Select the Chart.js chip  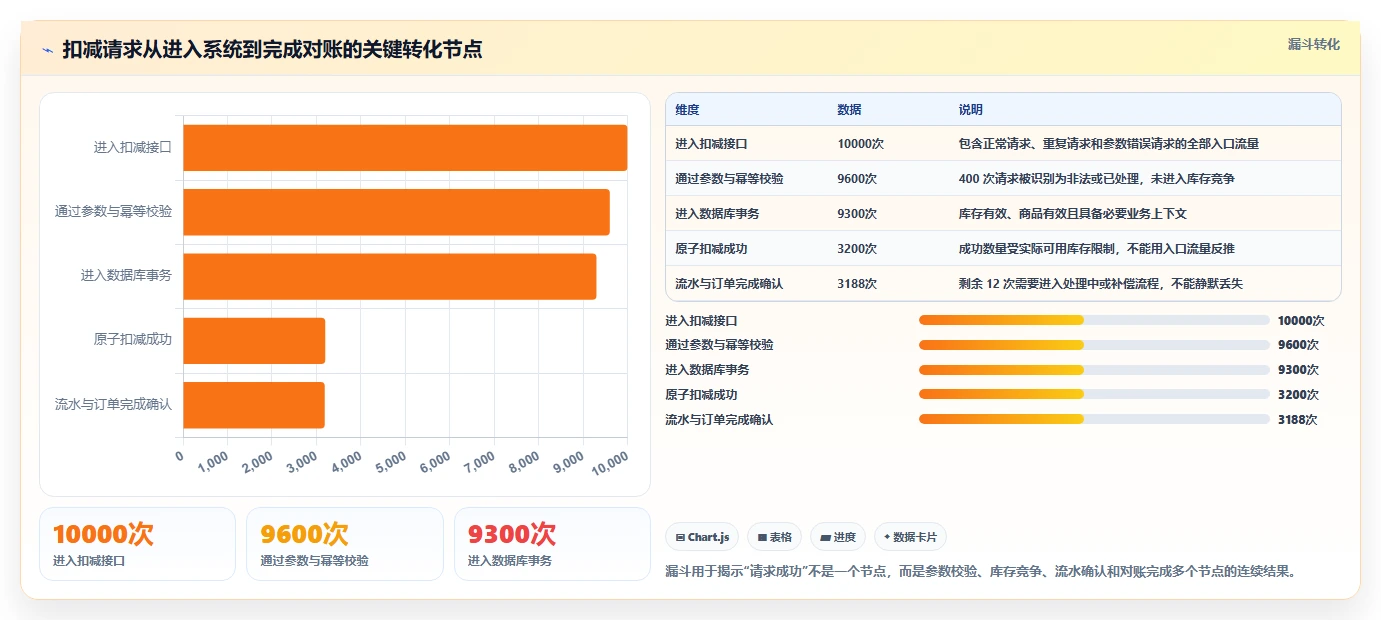702,537
